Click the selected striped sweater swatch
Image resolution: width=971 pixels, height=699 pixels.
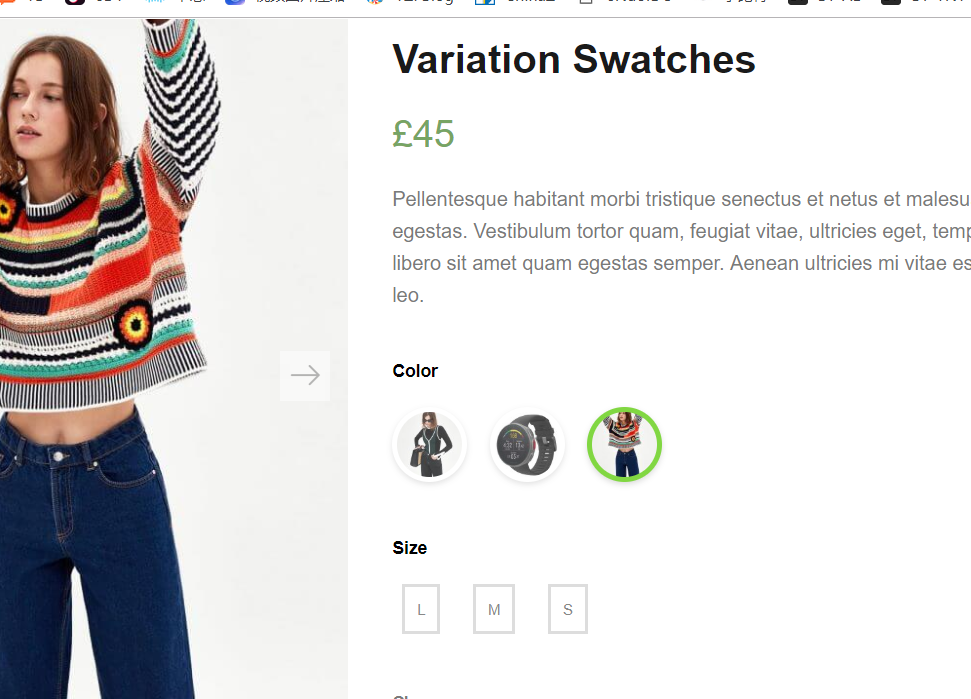[624, 445]
